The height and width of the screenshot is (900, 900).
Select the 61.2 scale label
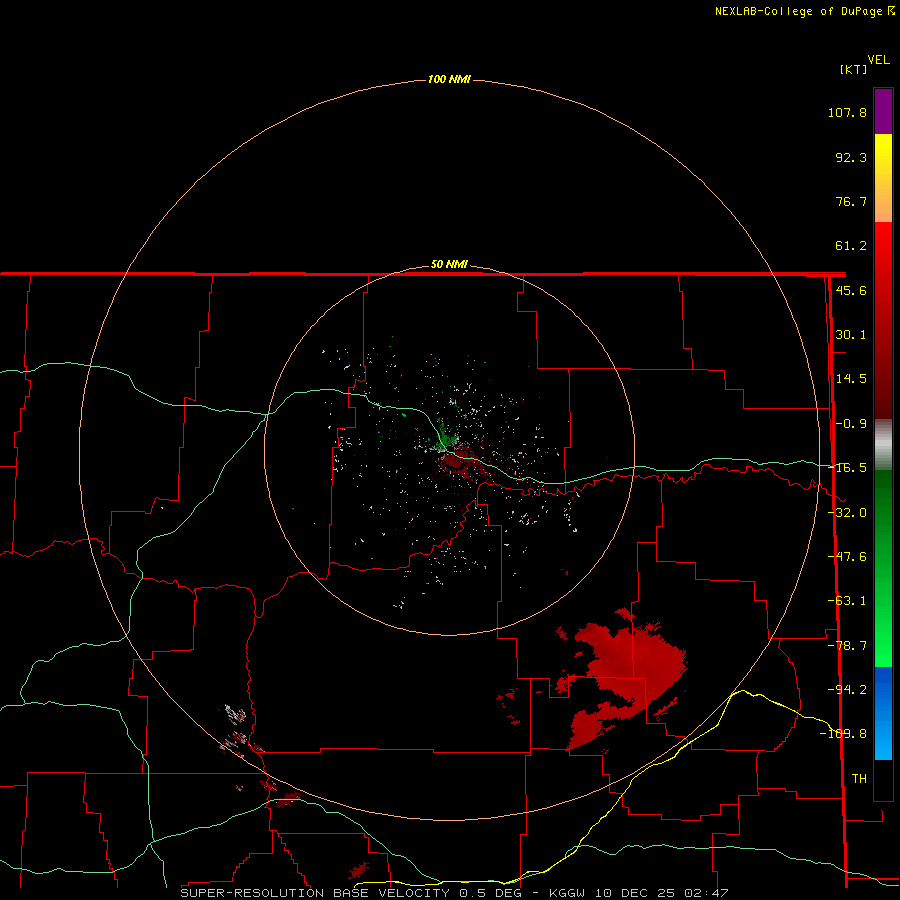[851, 246]
